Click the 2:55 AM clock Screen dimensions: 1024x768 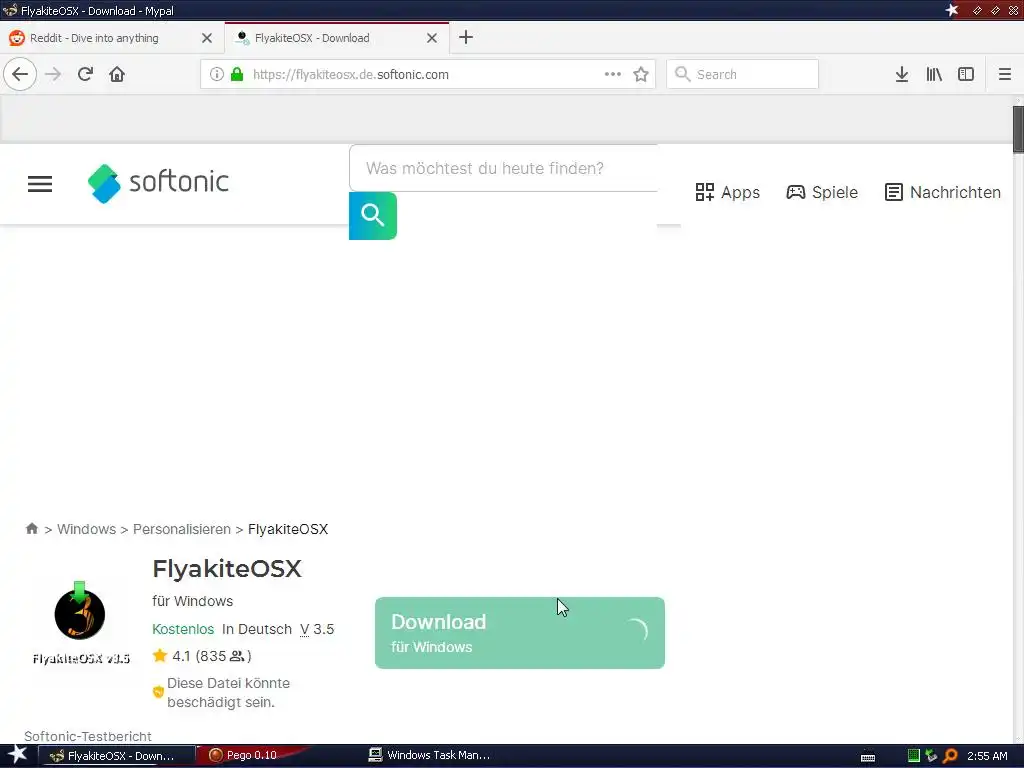click(x=987, y=756)
